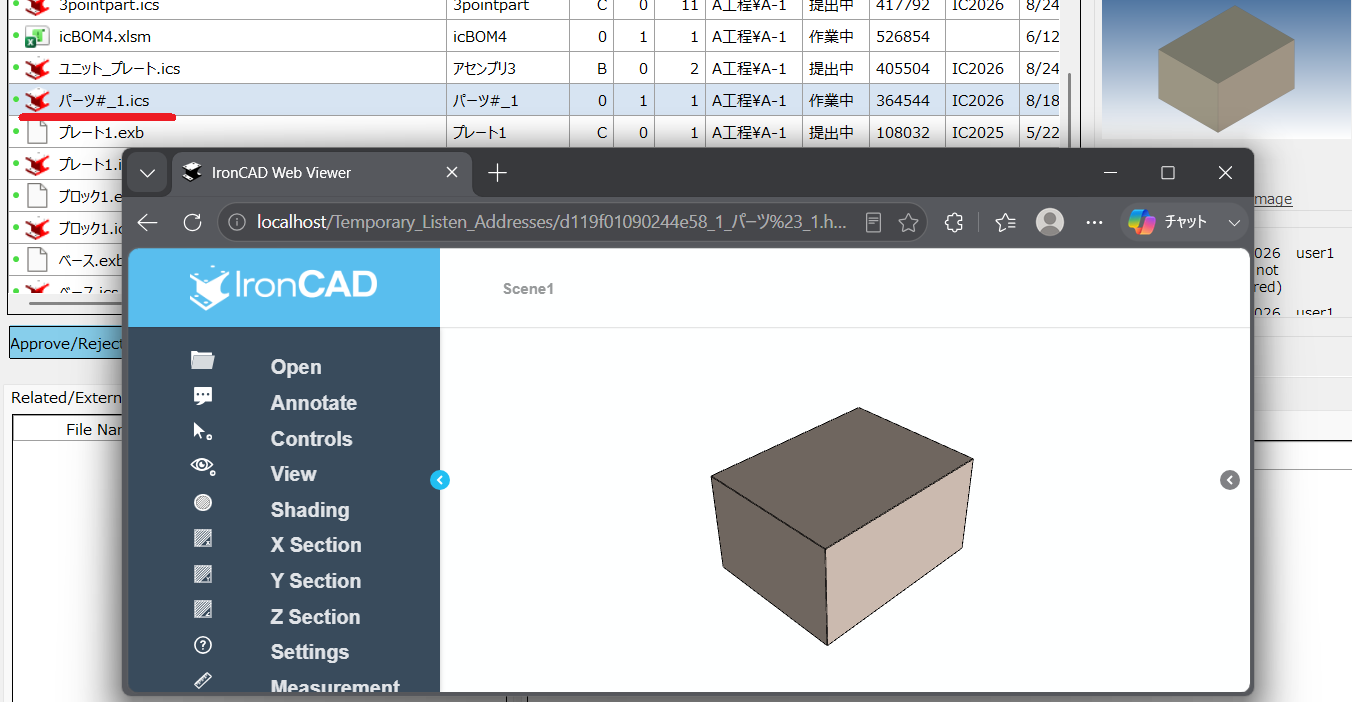This screenshot has width=1352, height=702.
Task: Activate the Z Section icon
Action: 203,609
